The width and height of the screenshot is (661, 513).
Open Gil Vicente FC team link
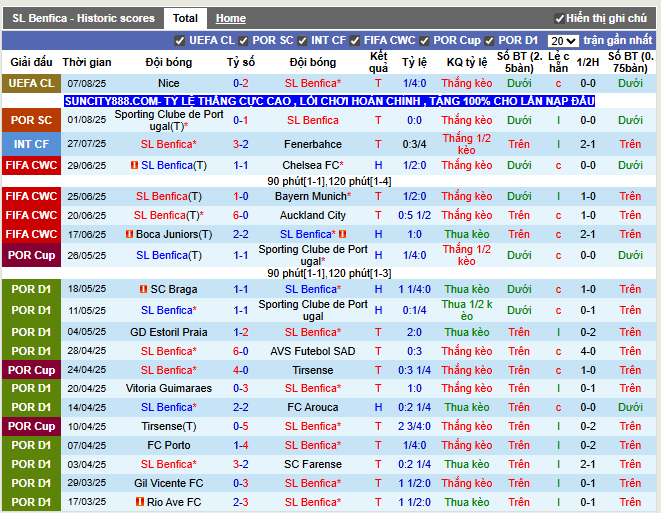pos(169,483)
